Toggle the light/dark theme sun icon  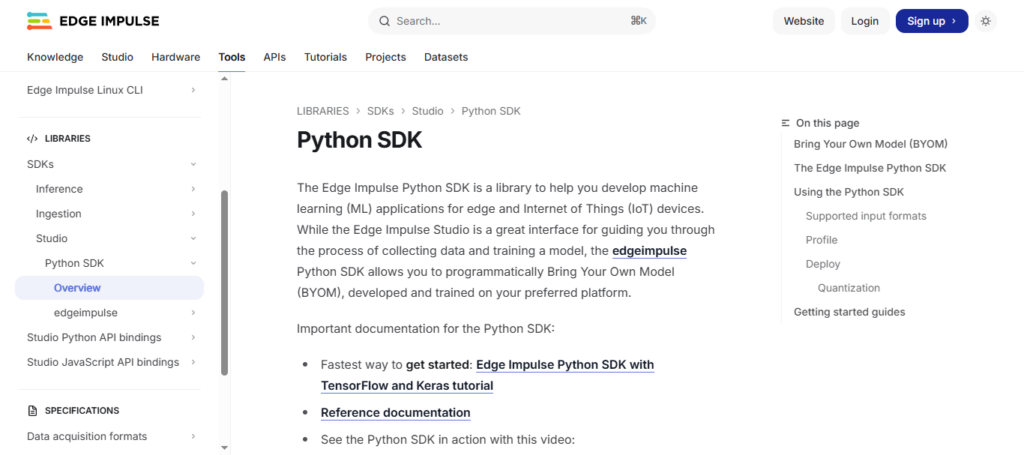[x=985, y=21]
